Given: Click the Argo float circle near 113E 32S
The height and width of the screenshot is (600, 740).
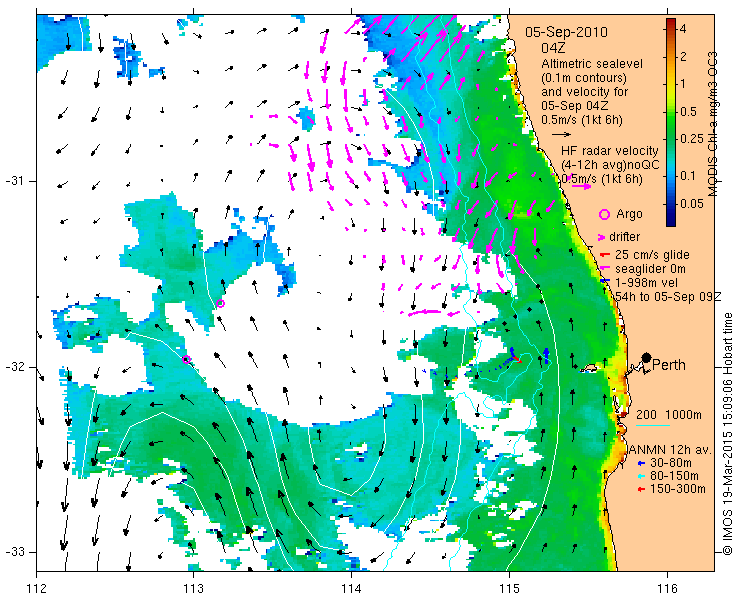Looking at the screenshot, I should (186, 360).
